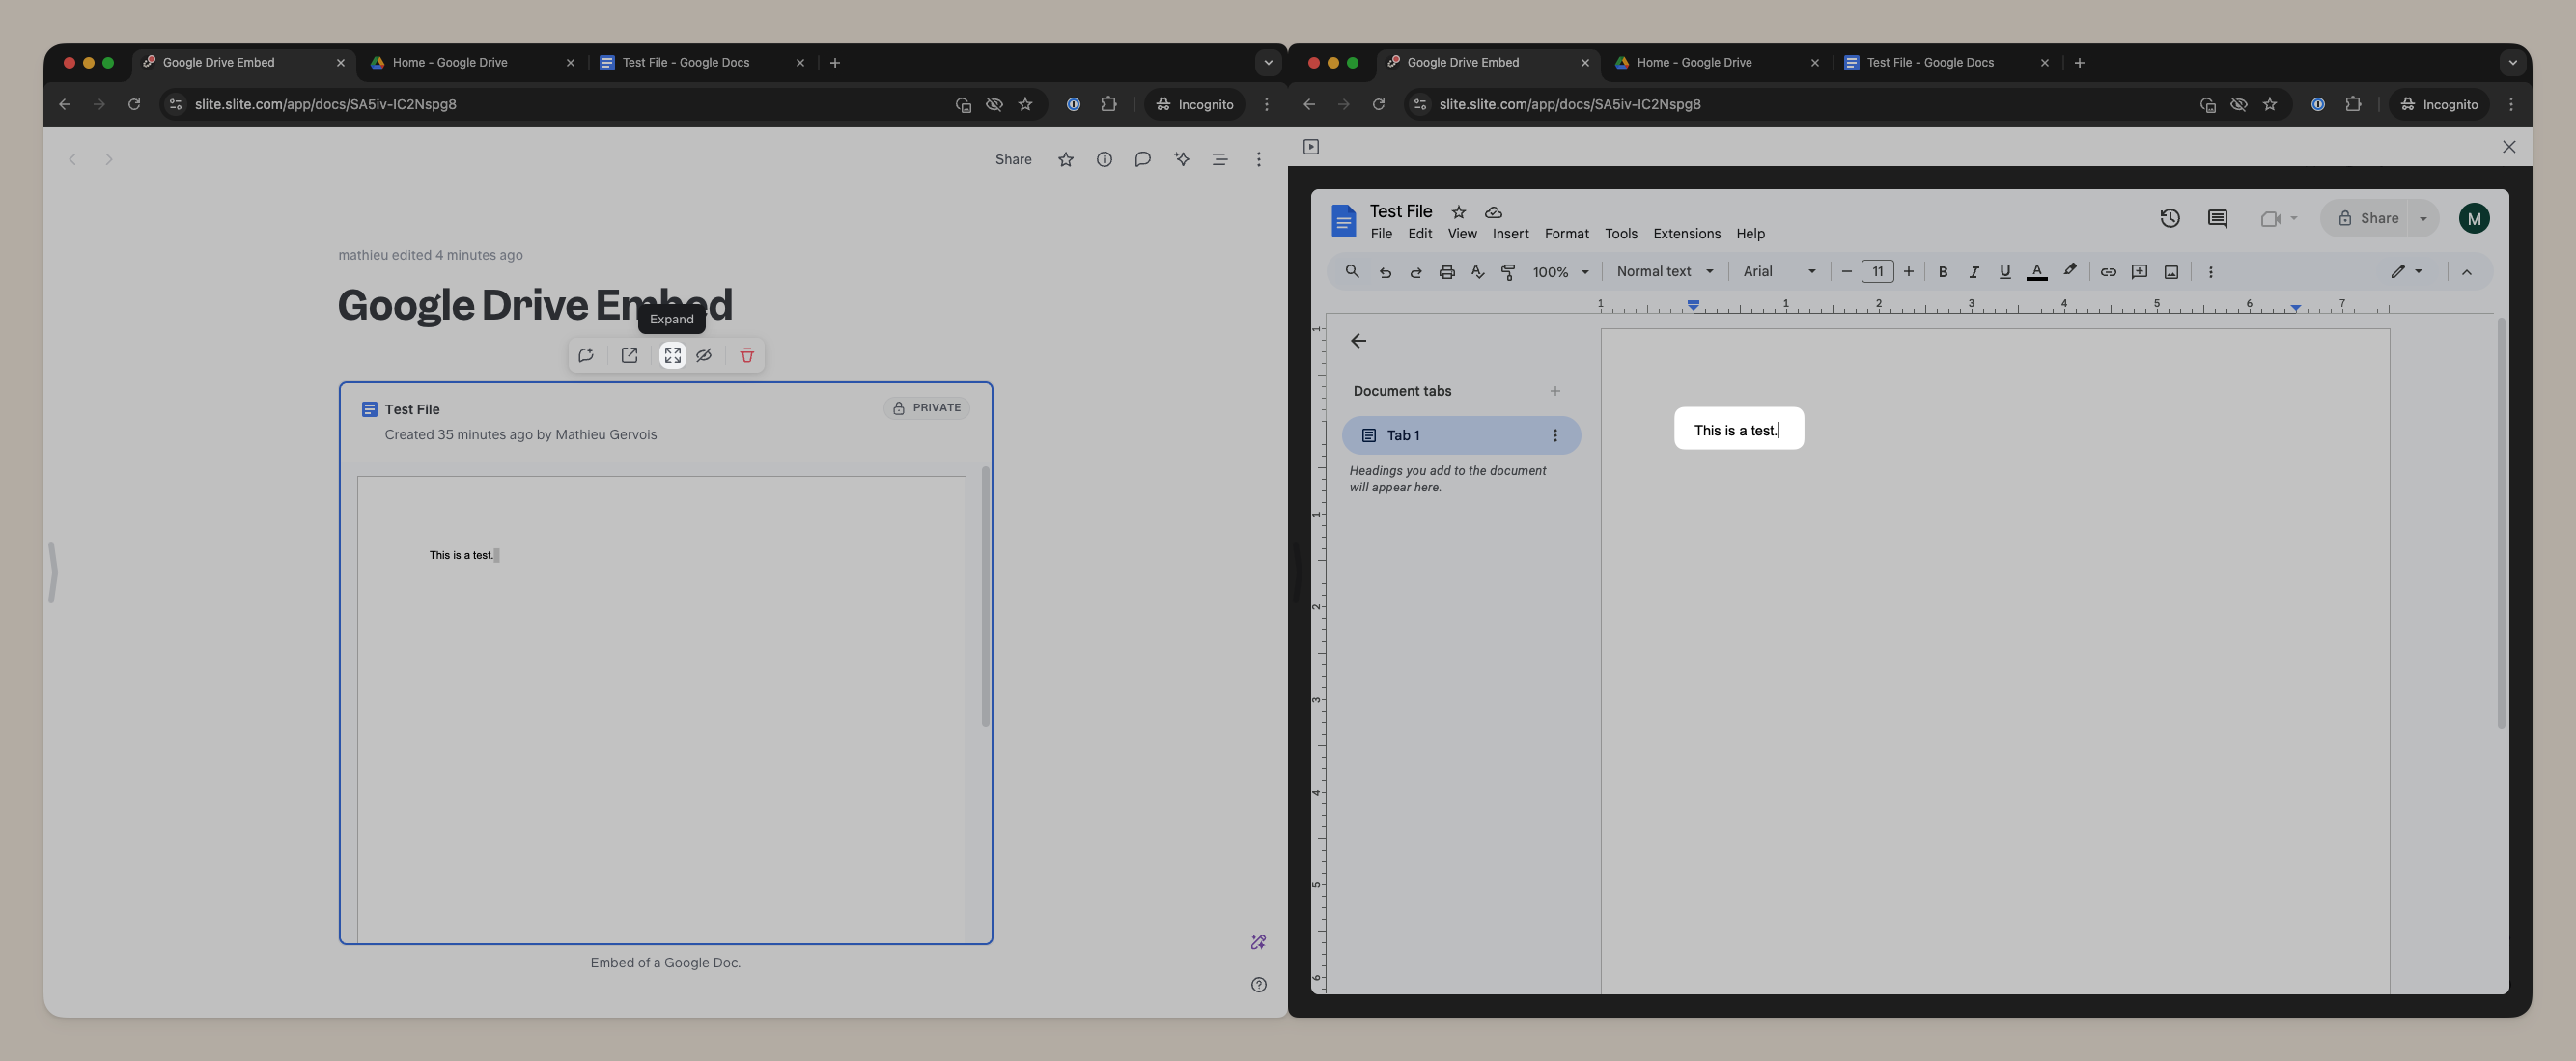The image size is (2576, 1061).
Task: Add a comment using the toolbar plus-comment icon
Action: pos(2140,272)
